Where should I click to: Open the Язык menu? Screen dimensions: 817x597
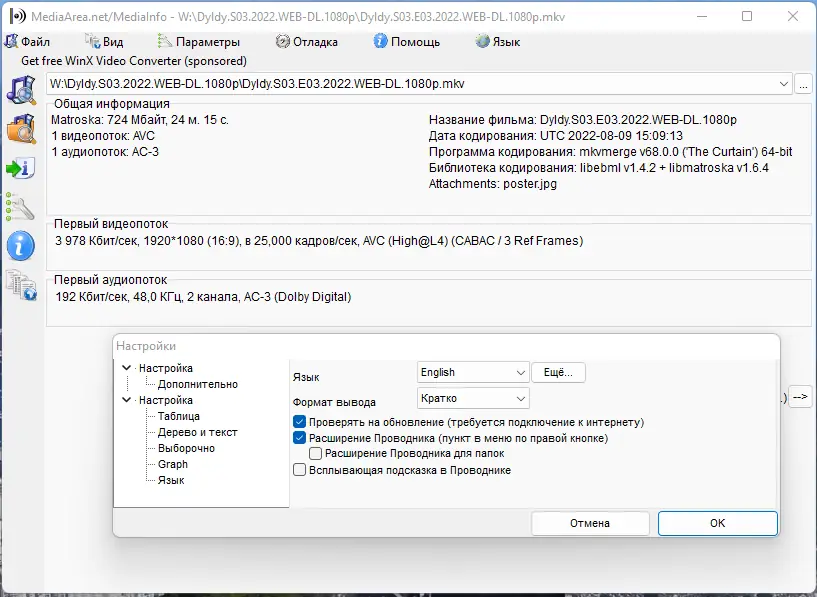point(498,42)
